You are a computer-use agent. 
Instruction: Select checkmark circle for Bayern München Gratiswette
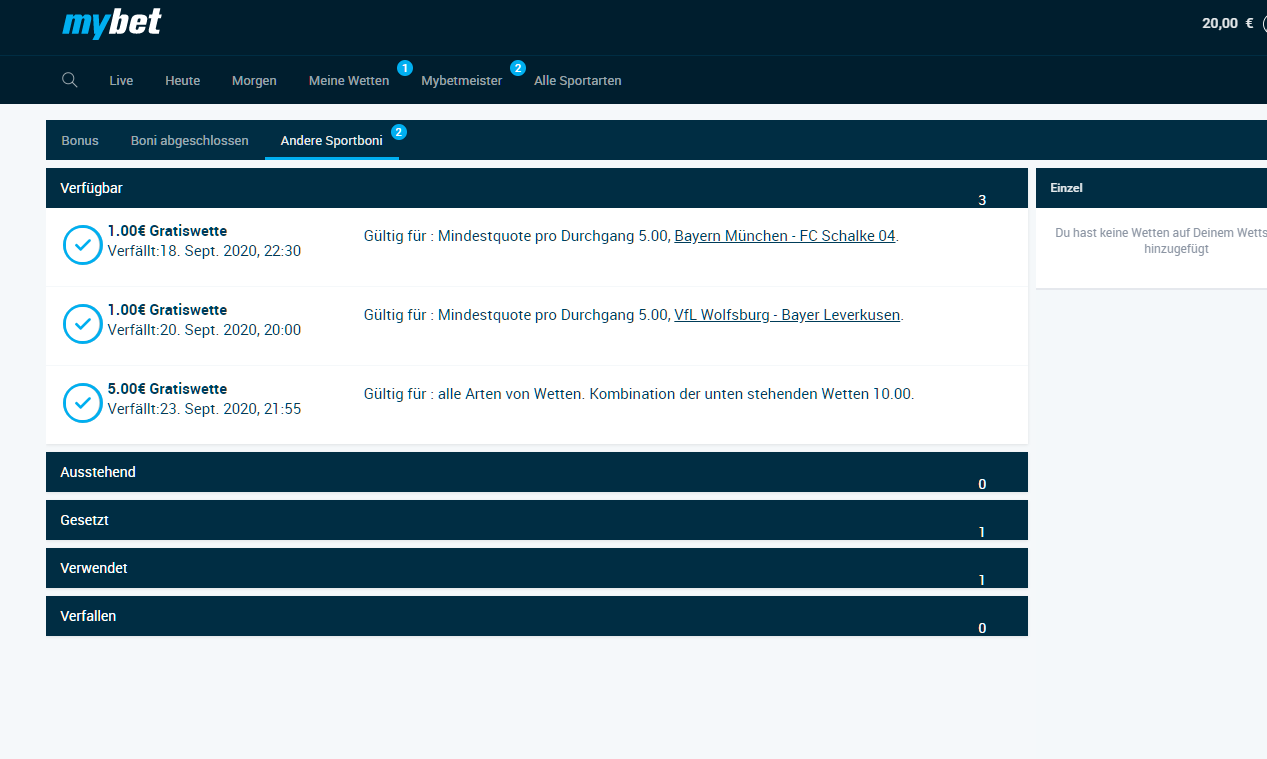[83, 245]
